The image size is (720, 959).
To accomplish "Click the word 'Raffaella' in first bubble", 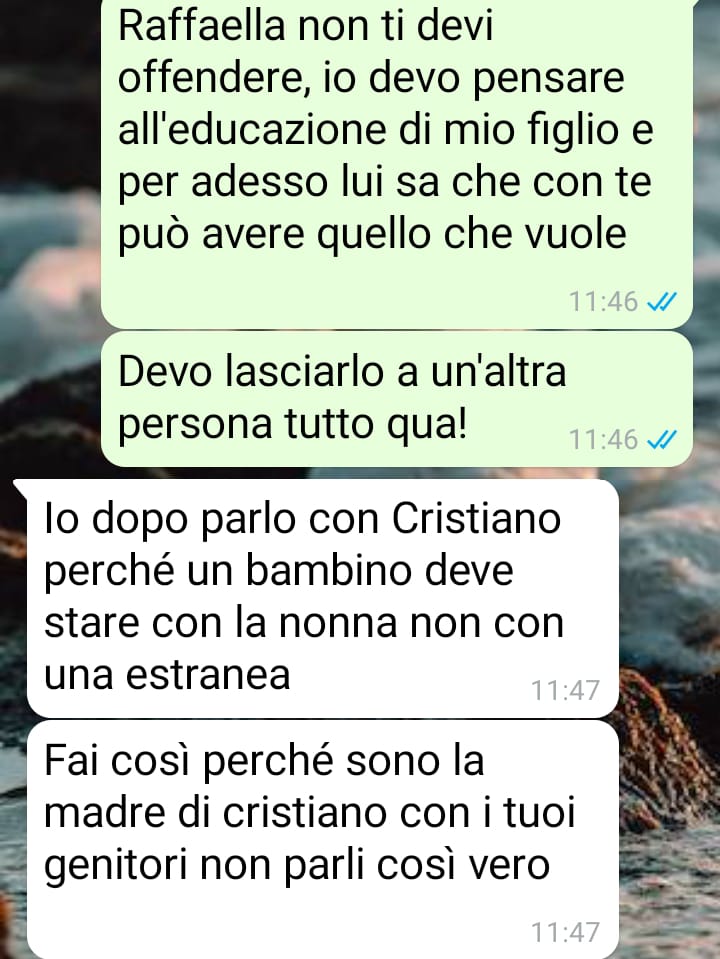I will click(202, 26).
